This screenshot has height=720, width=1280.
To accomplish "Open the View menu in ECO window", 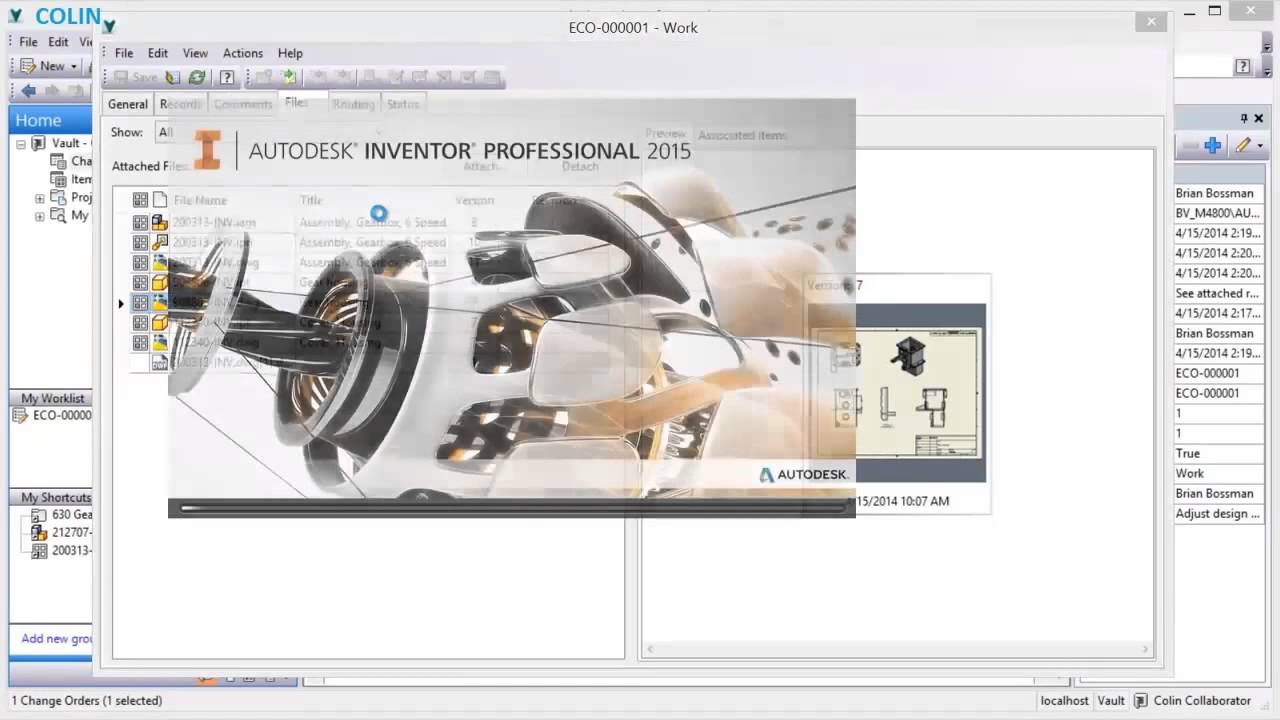I will [195, 53].
